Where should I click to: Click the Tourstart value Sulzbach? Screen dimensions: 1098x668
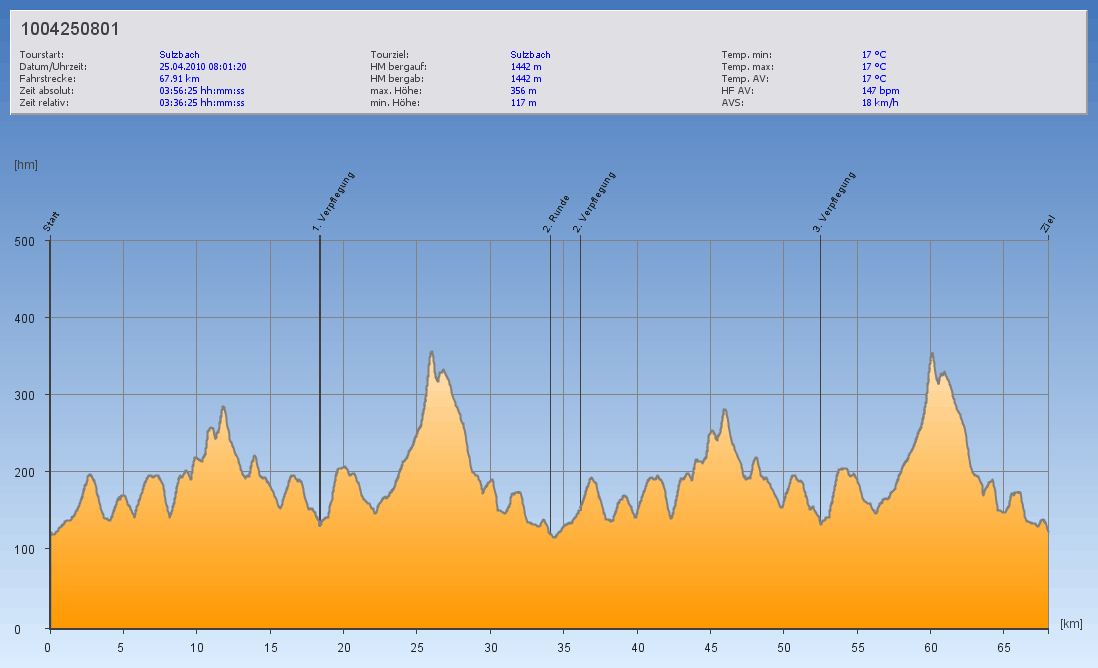pyautogui.click(x=179, y=55)
